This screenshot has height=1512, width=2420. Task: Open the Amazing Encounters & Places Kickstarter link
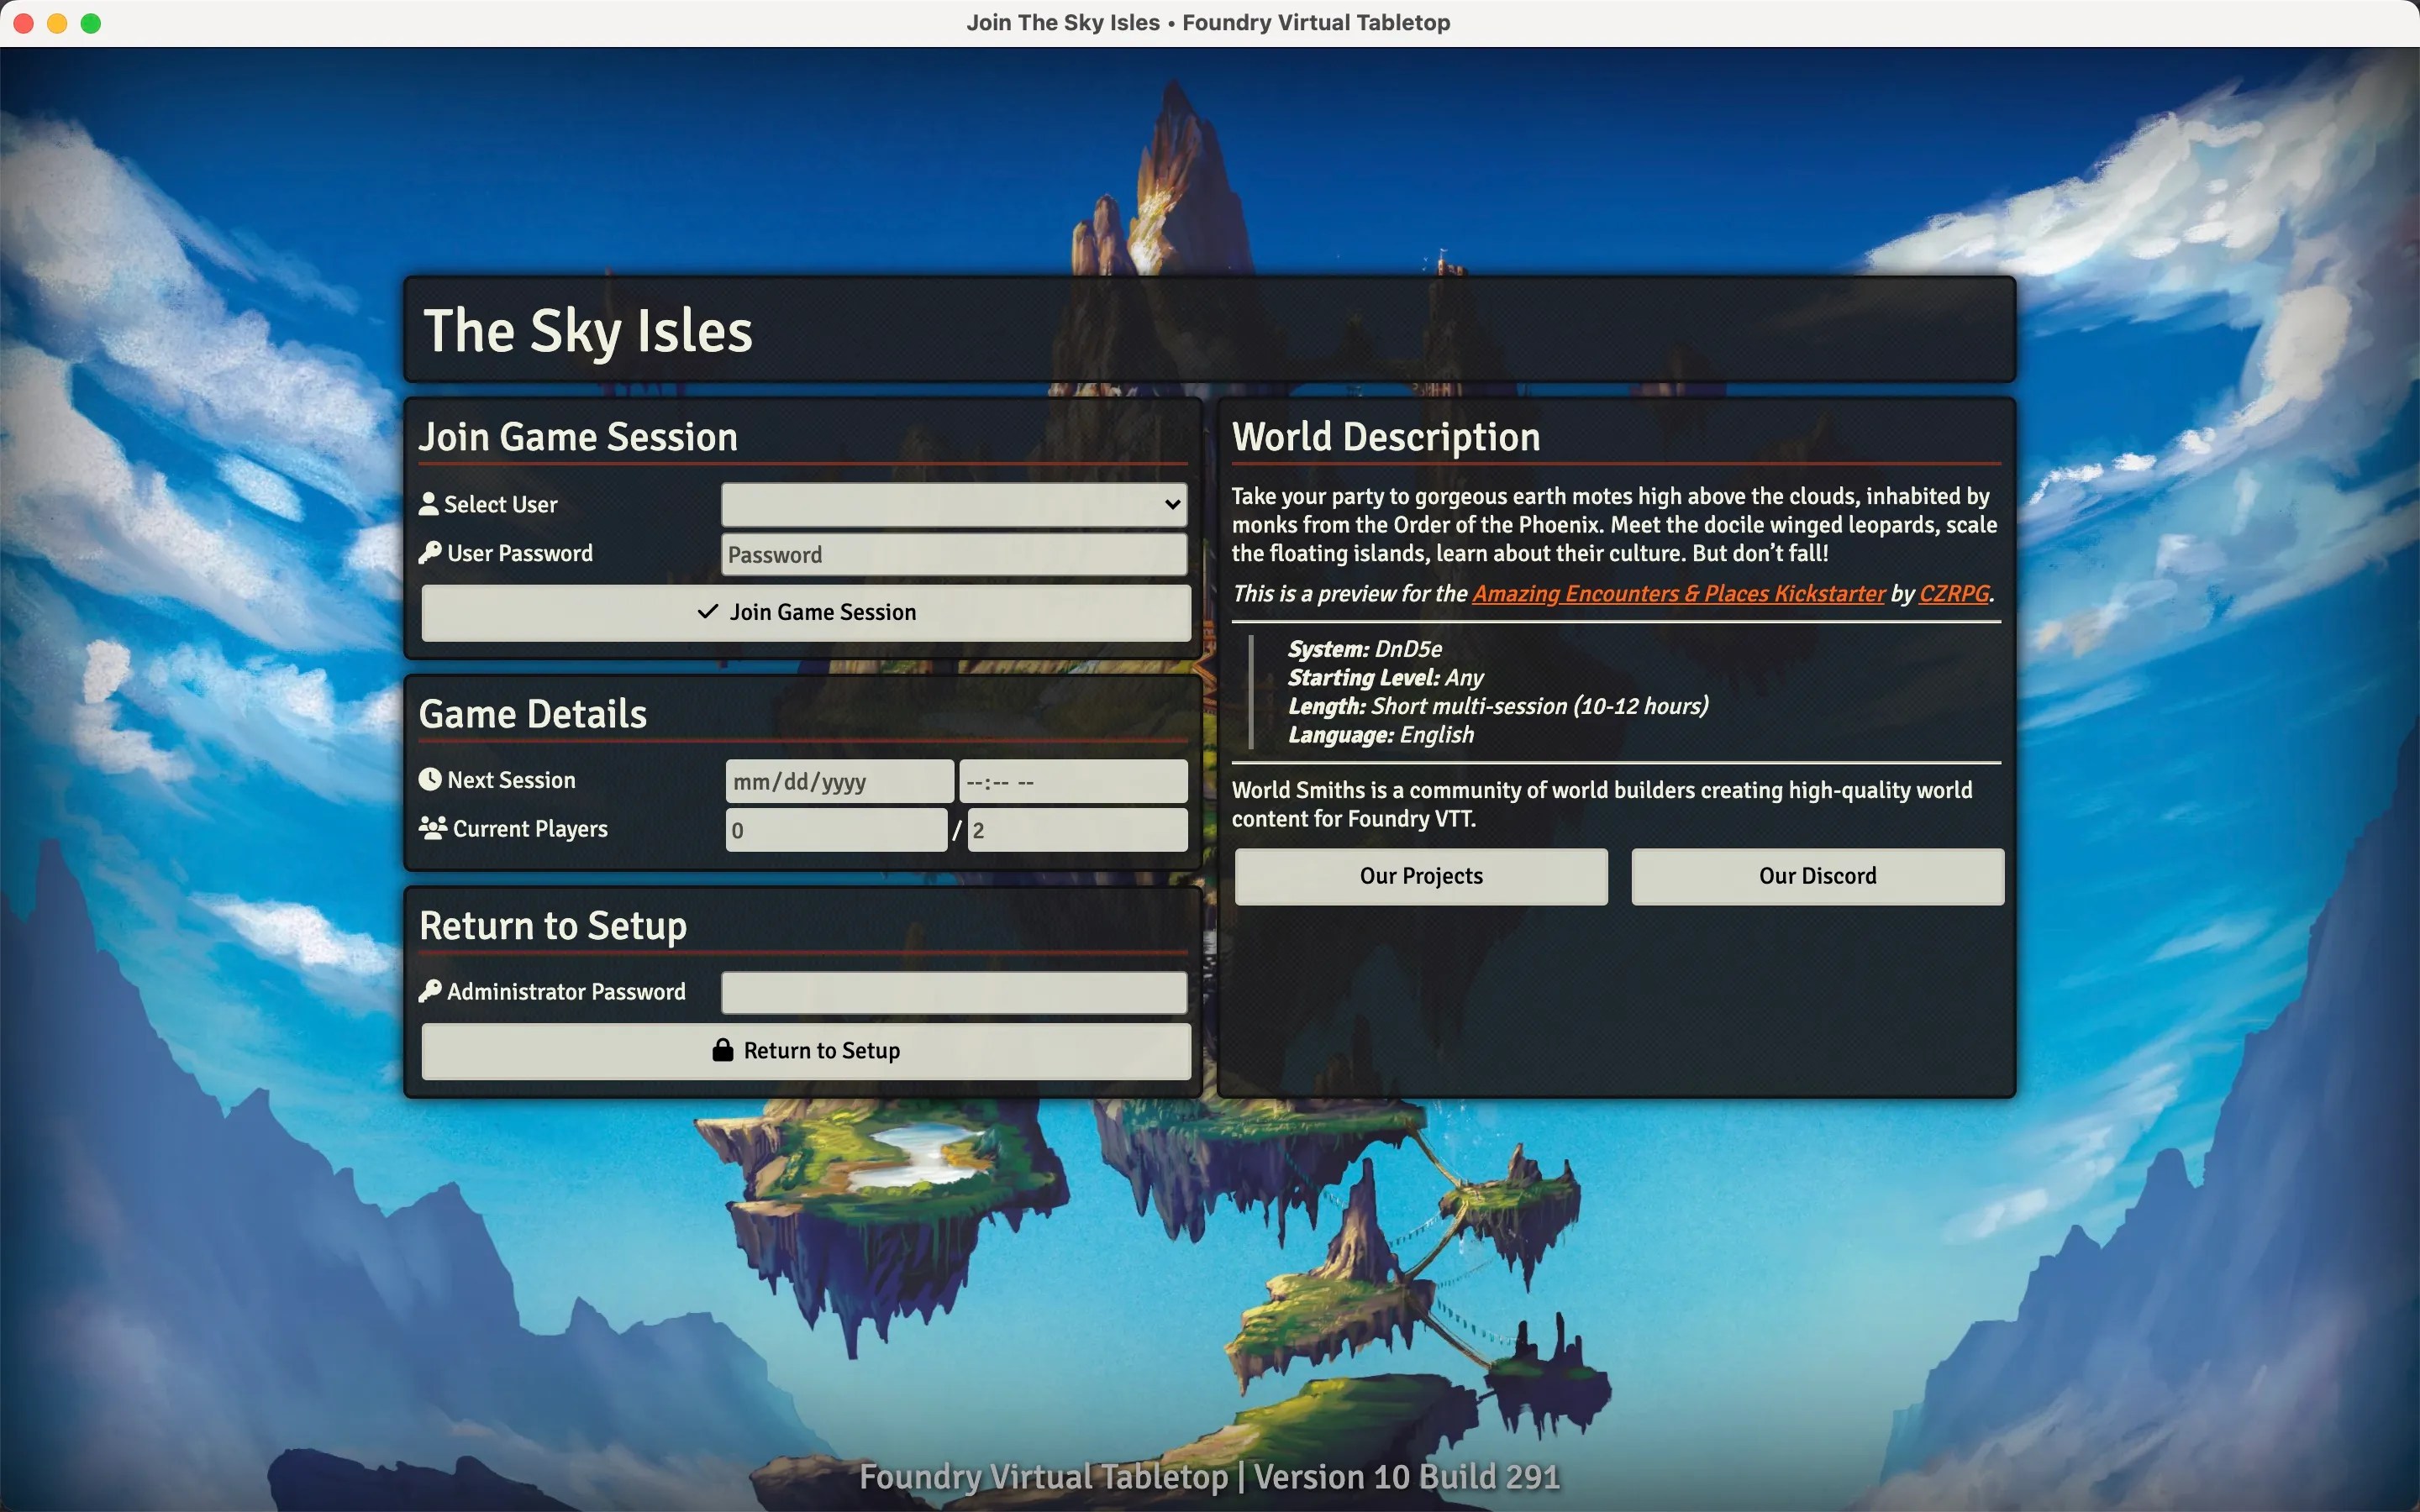1678,594
